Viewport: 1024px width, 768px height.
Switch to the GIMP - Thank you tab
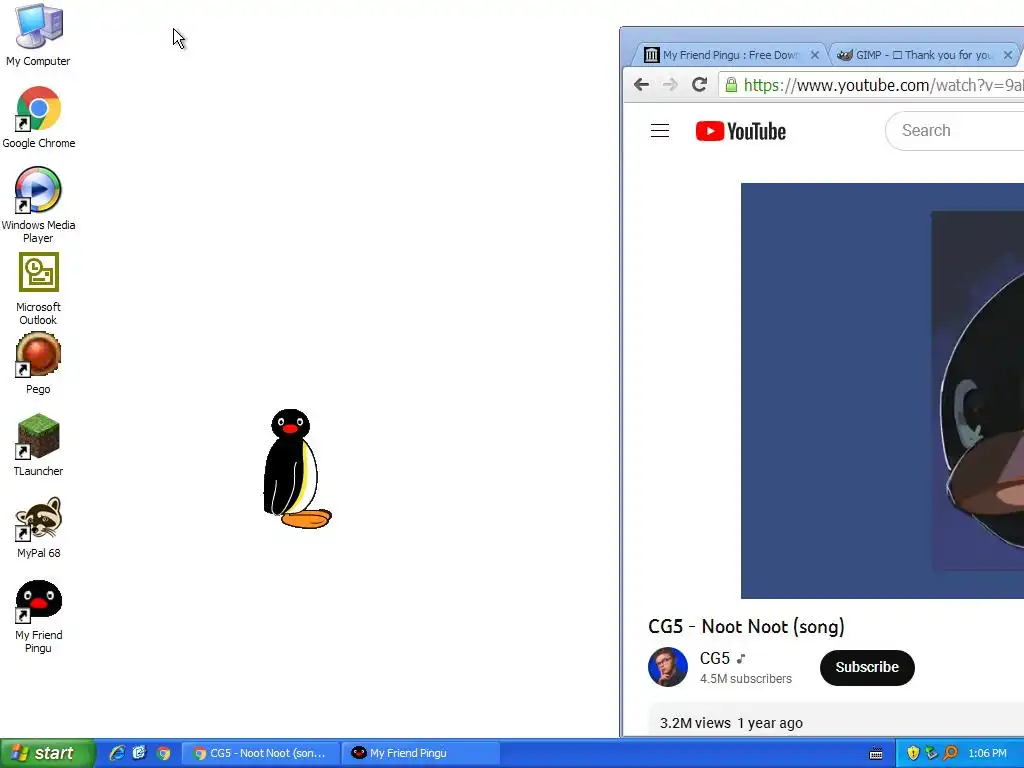coord(923,55)
